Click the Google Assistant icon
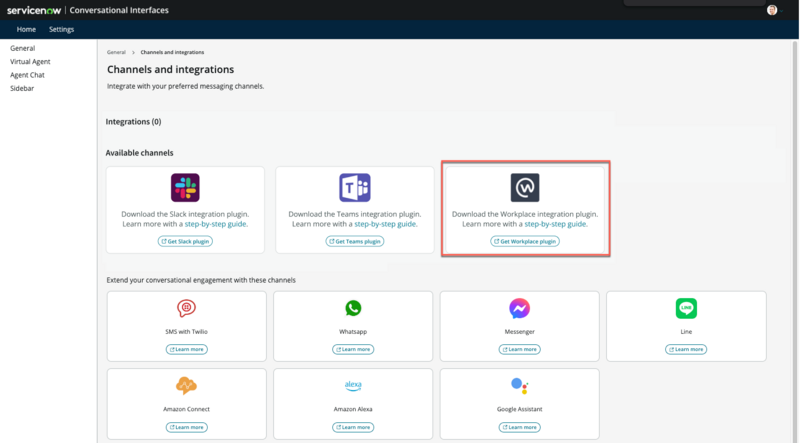This screenshot has height=443, width=800. tap(519, 386)
